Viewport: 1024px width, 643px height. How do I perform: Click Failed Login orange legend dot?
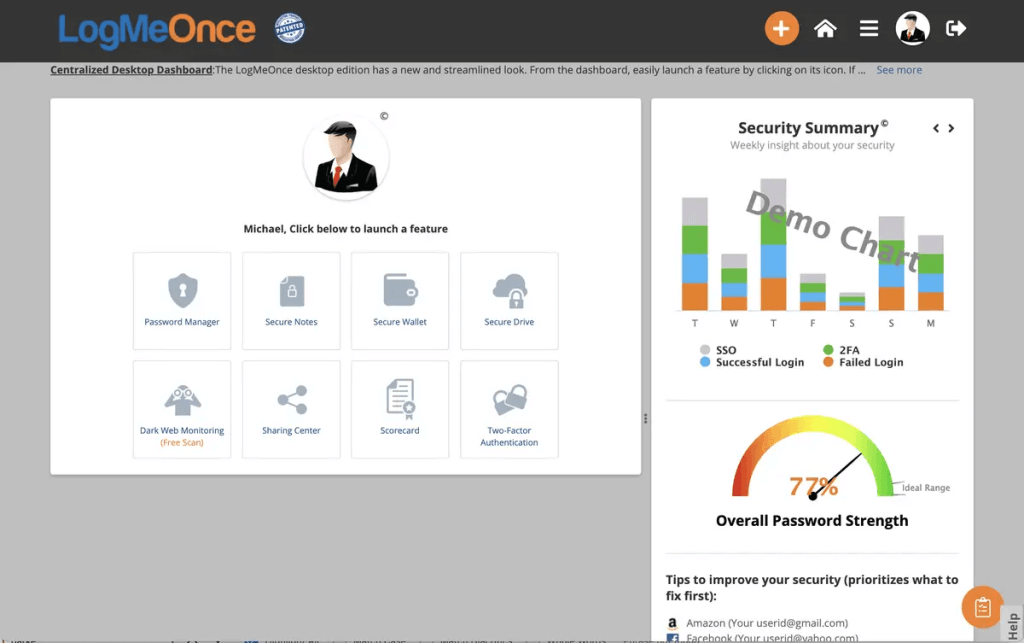pyautogui.click(x=828, y=362)
